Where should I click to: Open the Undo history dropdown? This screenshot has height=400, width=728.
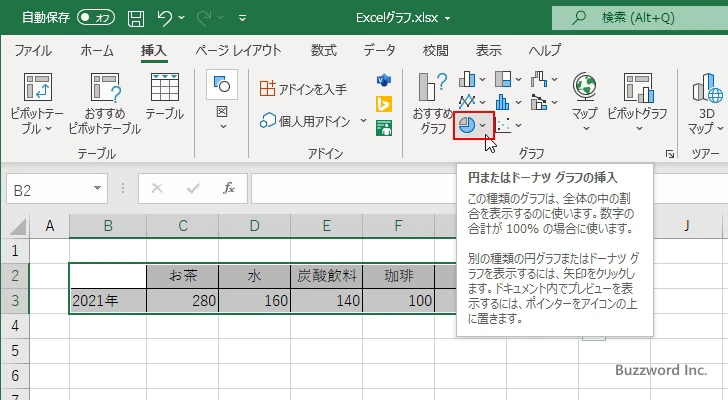[x=182, y=18]
